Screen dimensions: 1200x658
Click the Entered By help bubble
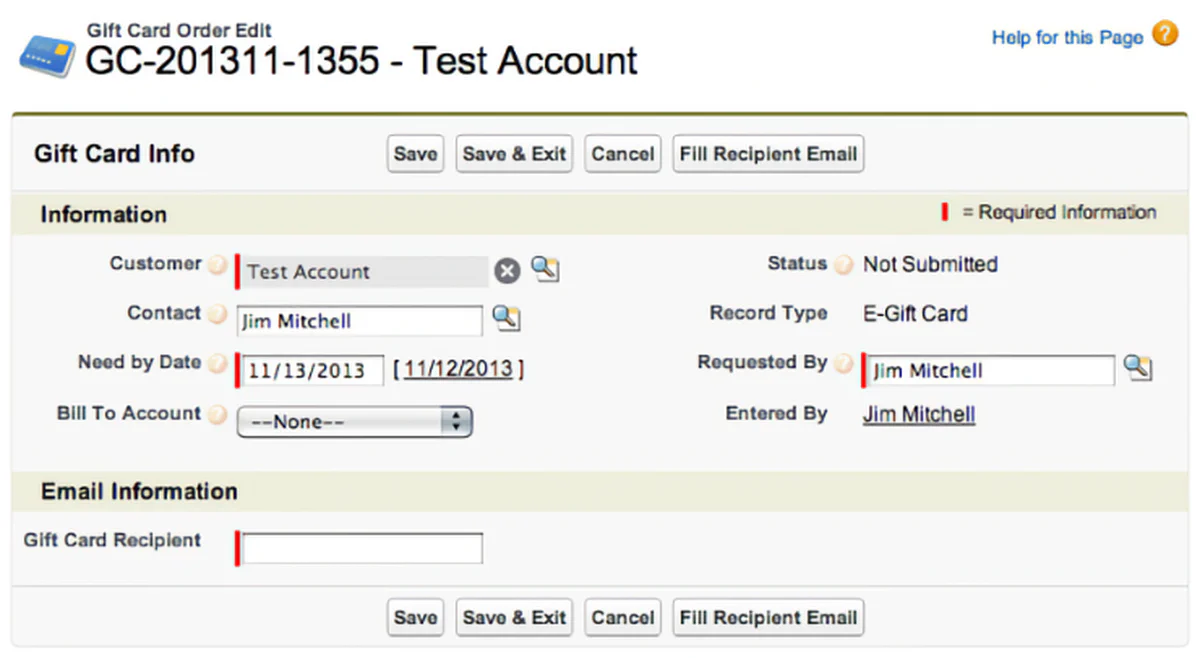point(843,412)
